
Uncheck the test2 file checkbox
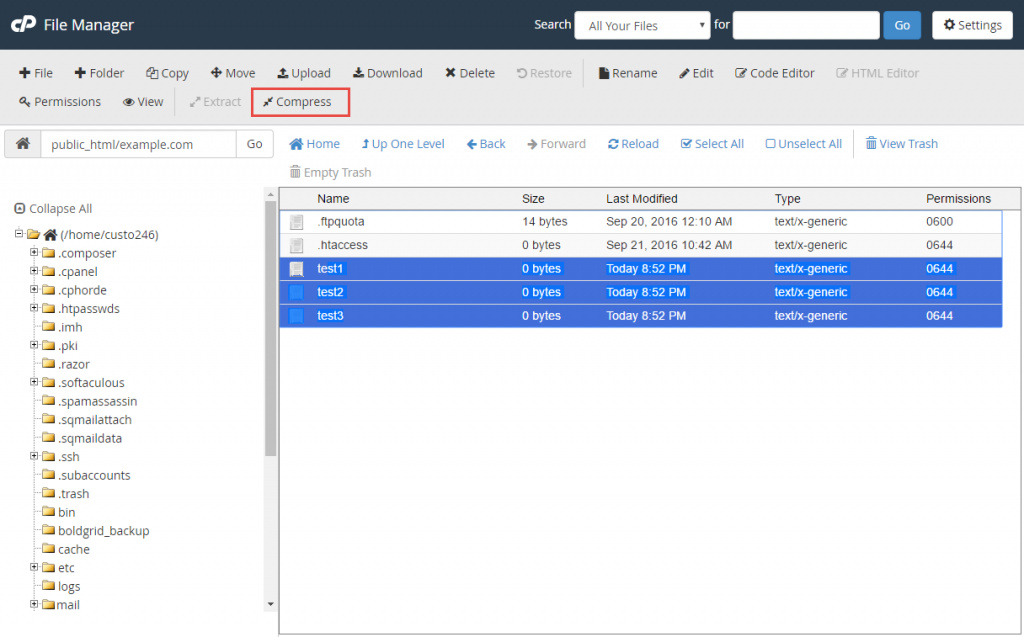point(294,292)
